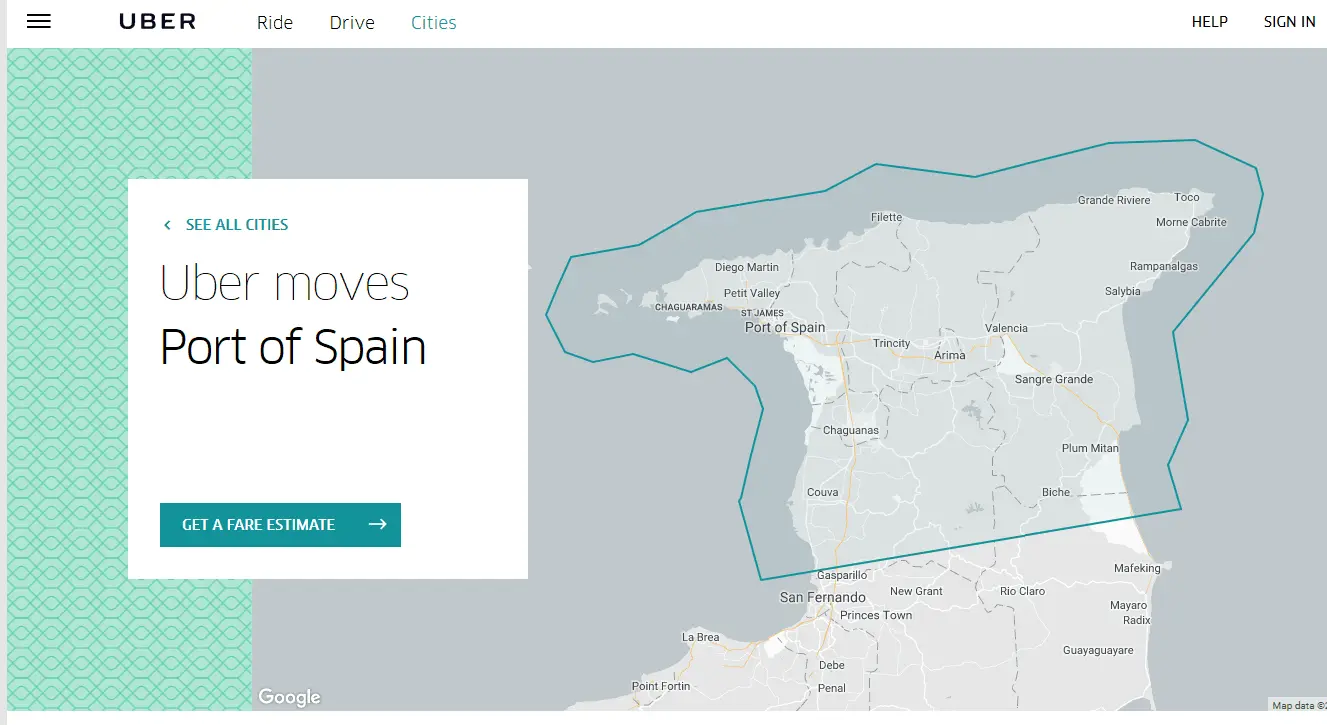Click San Fernando on the map

[823, 597]
